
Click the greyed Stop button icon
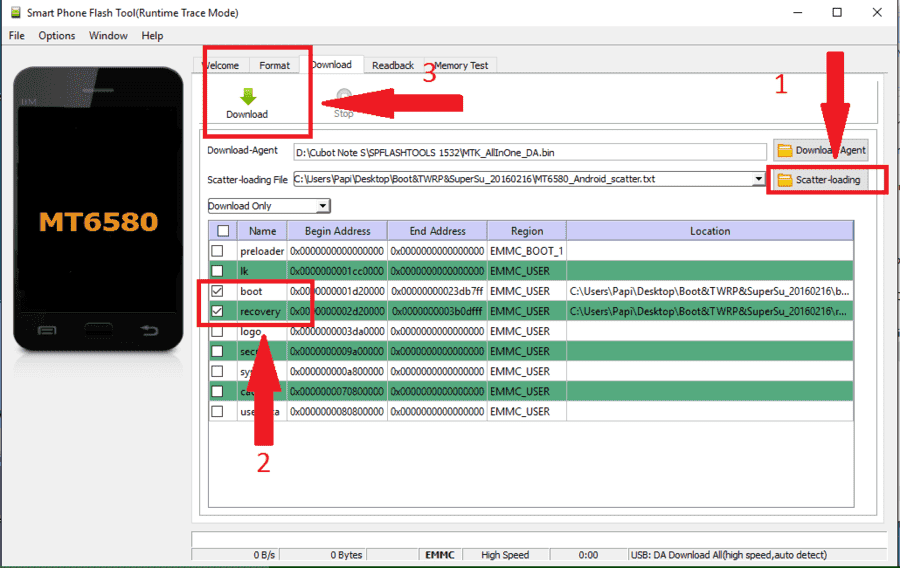point(344,95)
